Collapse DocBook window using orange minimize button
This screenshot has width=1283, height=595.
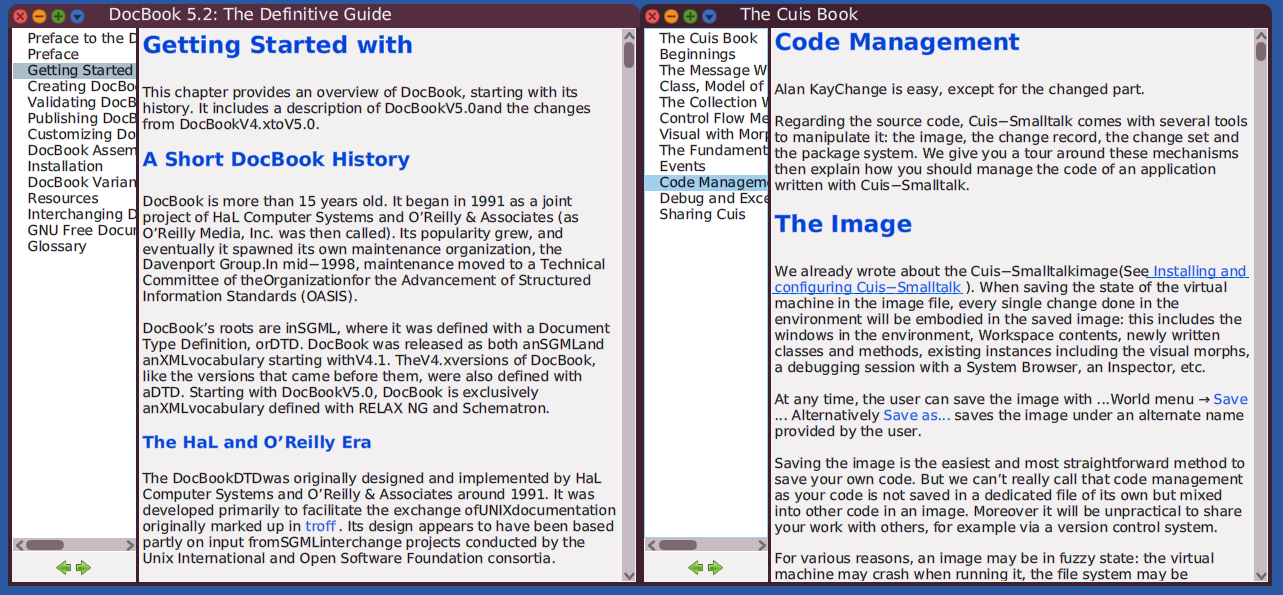tap(39, 16)
